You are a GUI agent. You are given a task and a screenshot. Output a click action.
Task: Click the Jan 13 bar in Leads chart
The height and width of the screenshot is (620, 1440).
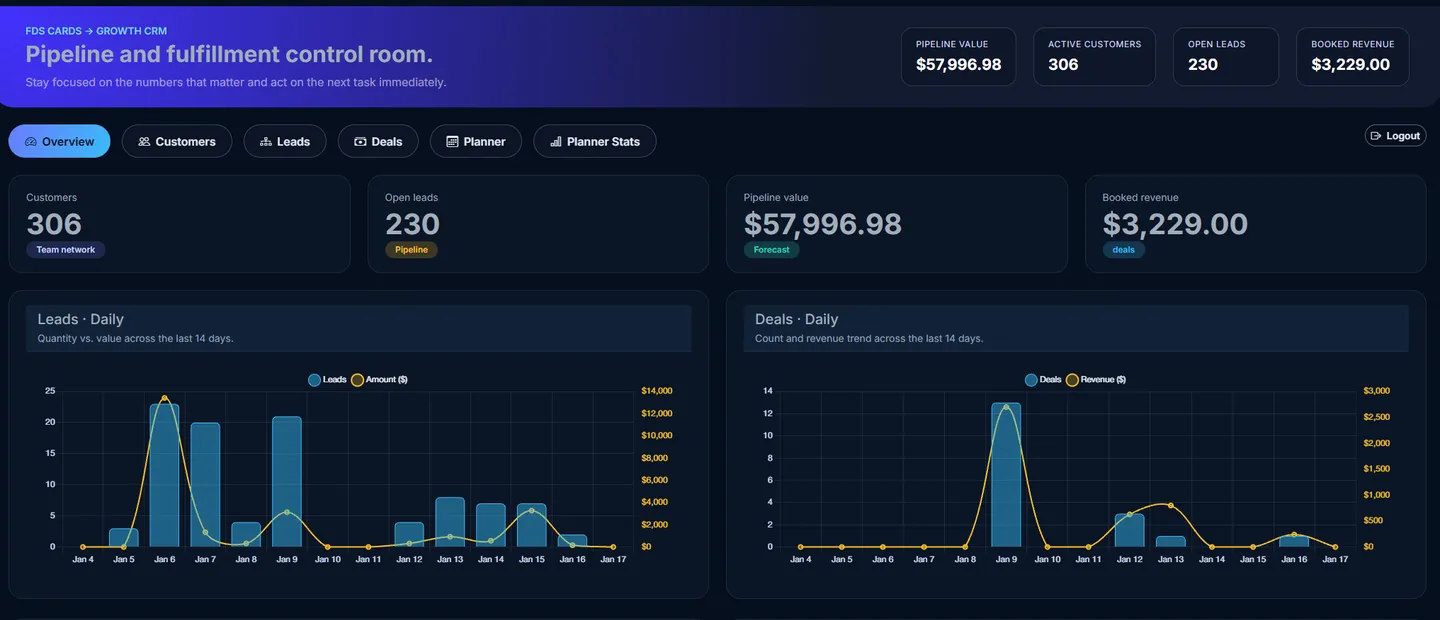pos(450,522)
